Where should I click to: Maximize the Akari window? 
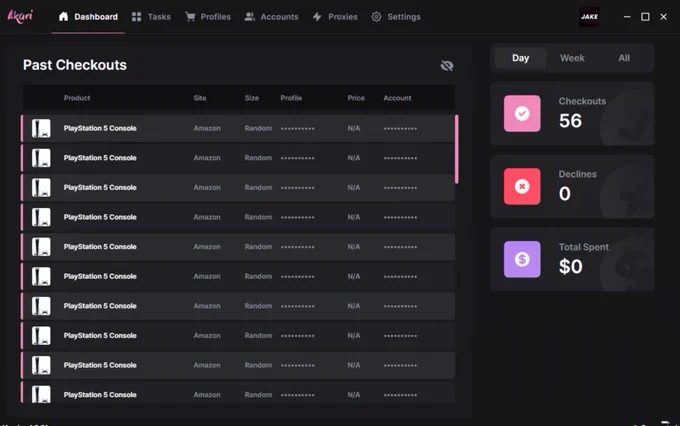[x=645, y=16]
